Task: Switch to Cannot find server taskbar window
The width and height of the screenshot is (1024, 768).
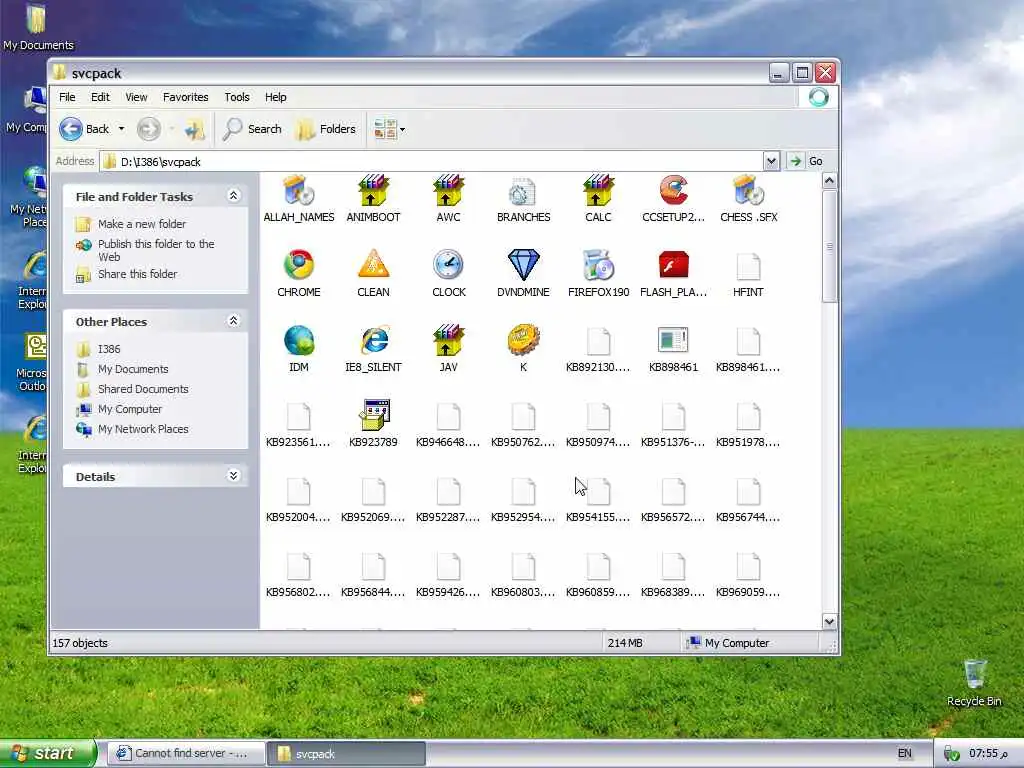Action: tap(185, 754)
